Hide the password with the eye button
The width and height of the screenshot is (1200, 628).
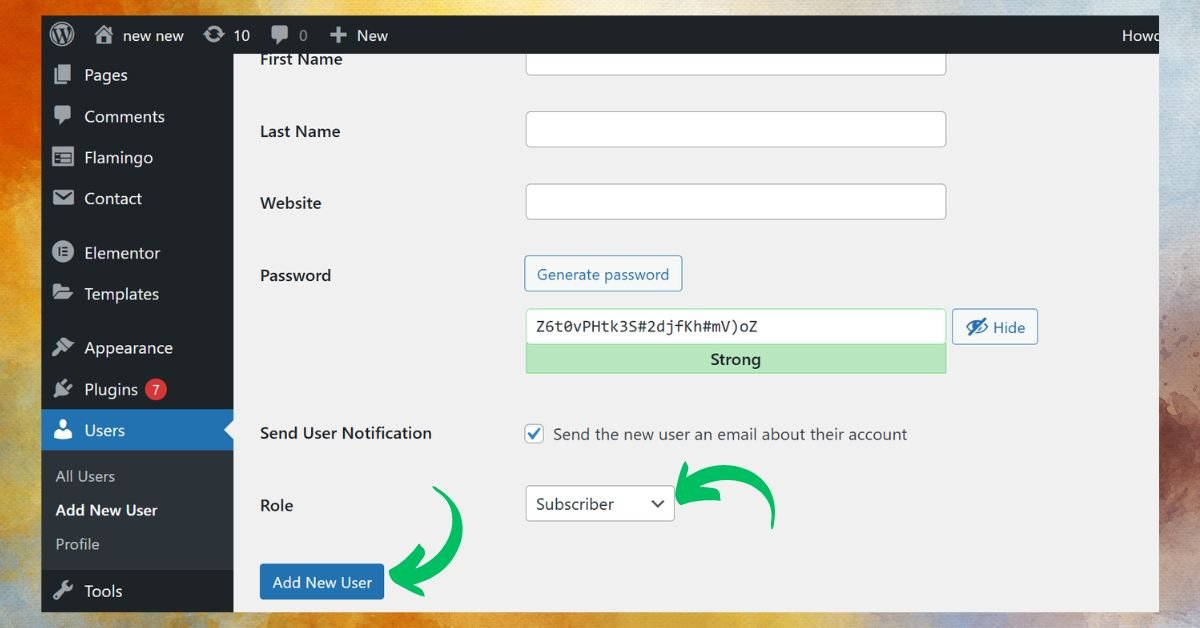(995, 327)
